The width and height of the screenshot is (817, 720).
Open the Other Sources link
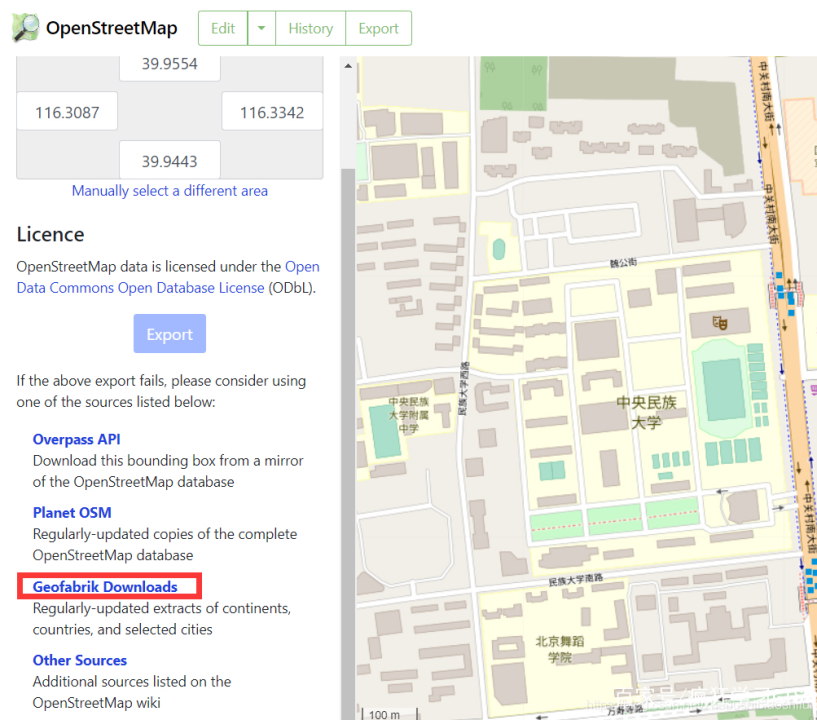[79, 660]
